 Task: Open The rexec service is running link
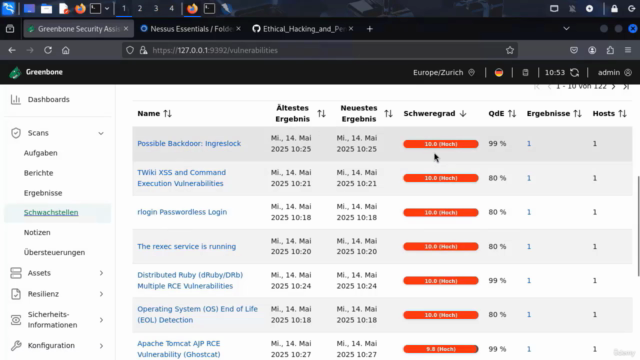click(x=187, y=247)
